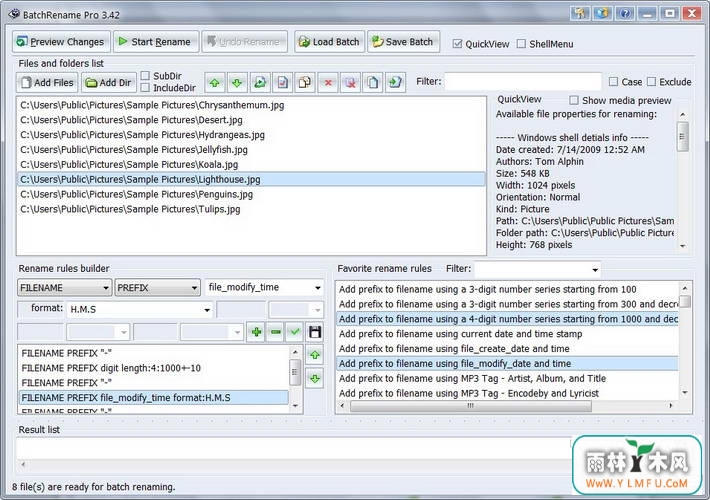Click the Result list left scroll arrow
The width and height of the screenshot is (710, 500).
pyautogui.click(x=23, y=464)
